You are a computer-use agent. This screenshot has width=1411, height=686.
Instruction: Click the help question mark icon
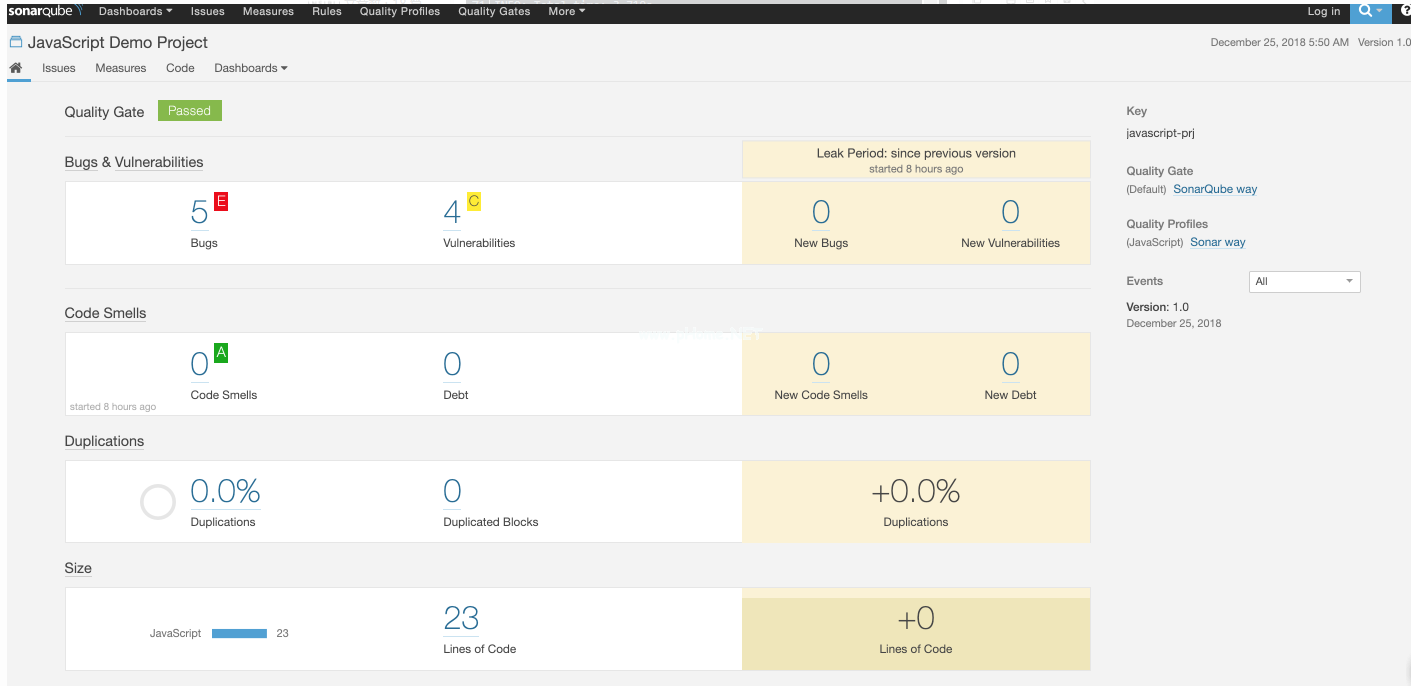coord(1404,11)
